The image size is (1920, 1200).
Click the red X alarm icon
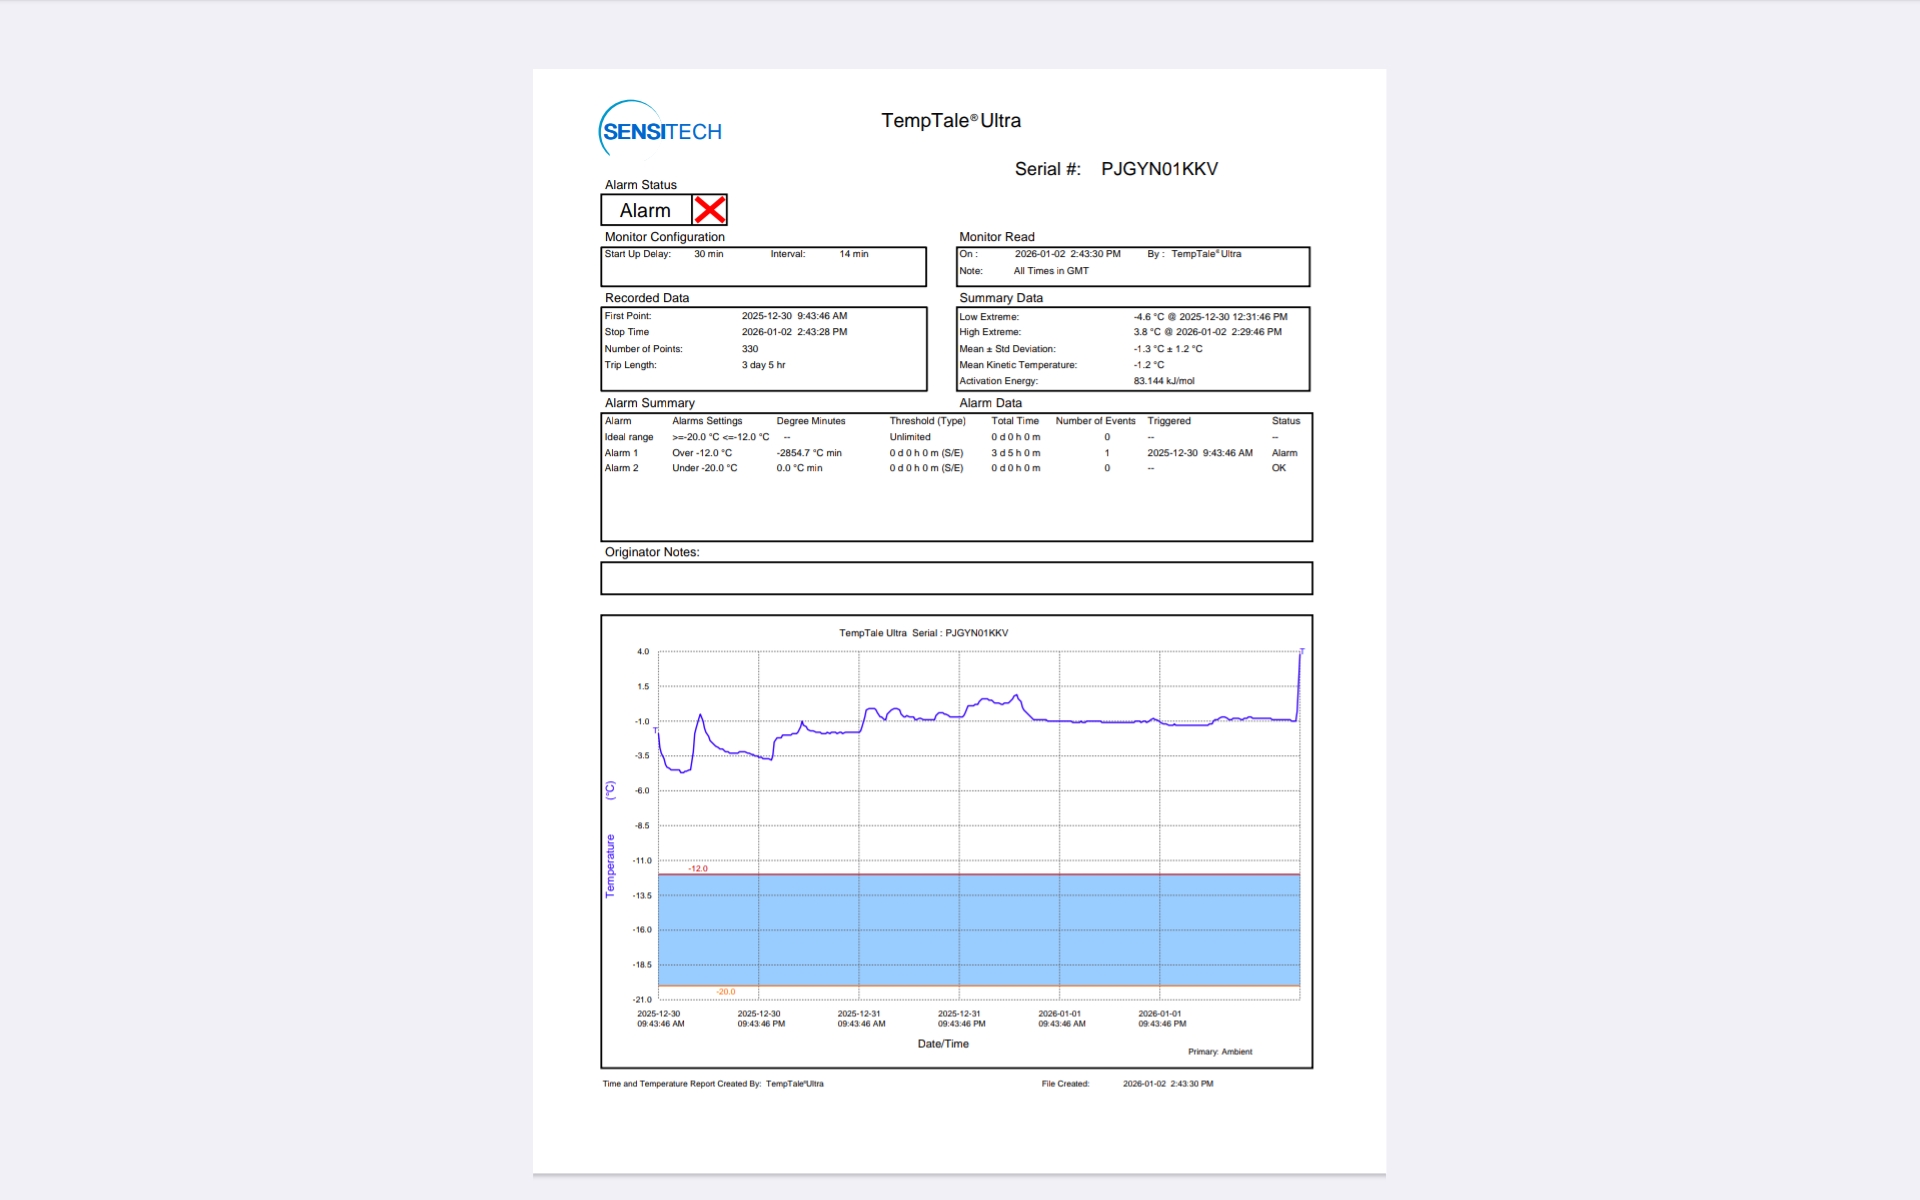709,210
